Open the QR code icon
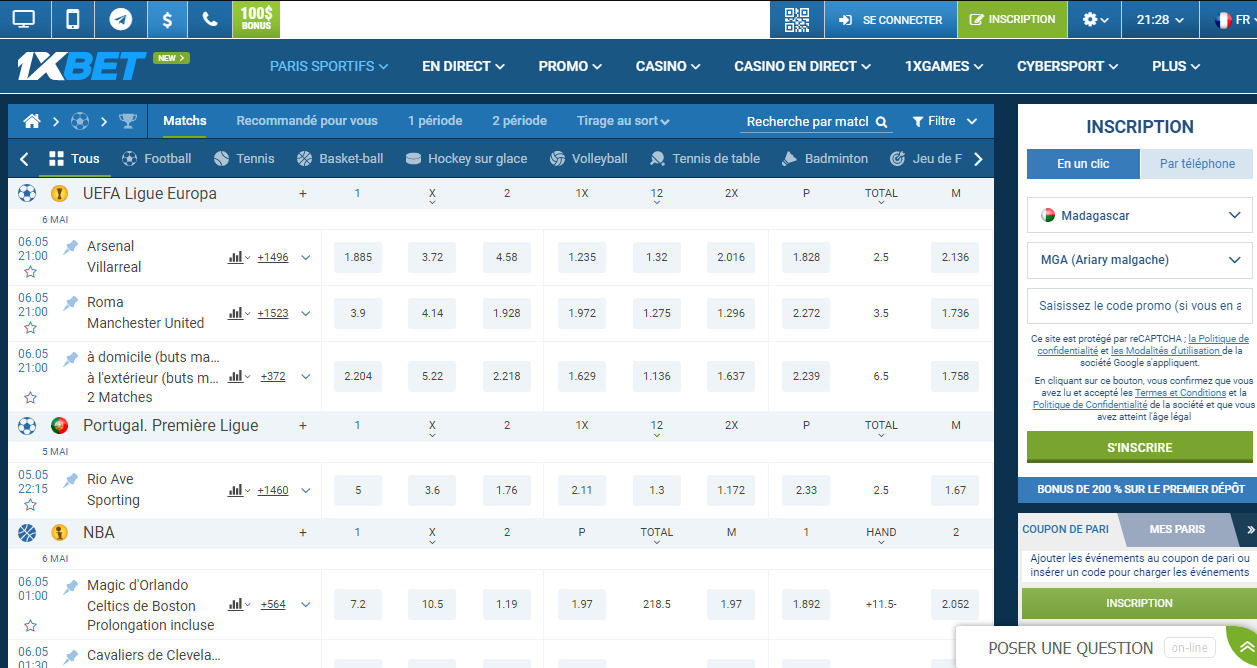Screen dimensions: 1257x668 tap(797, 19)
